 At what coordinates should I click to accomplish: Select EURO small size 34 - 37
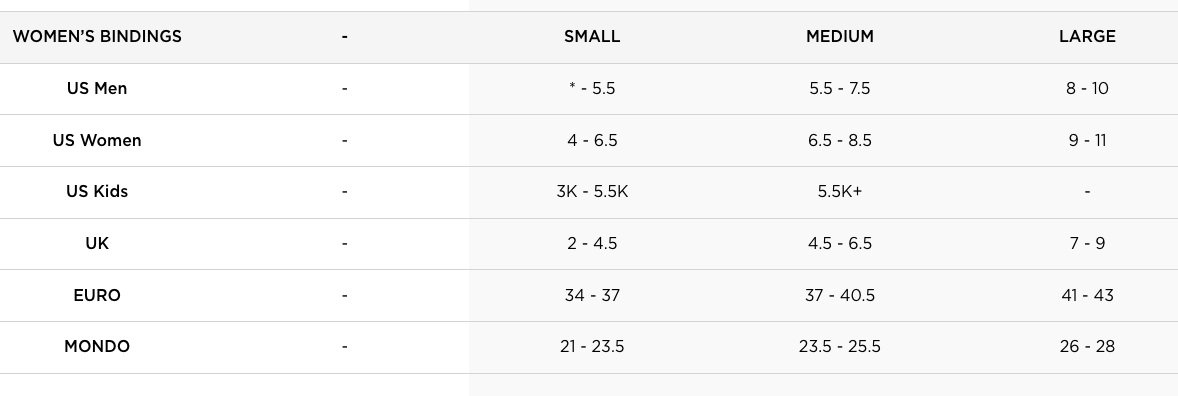point(592,295)
